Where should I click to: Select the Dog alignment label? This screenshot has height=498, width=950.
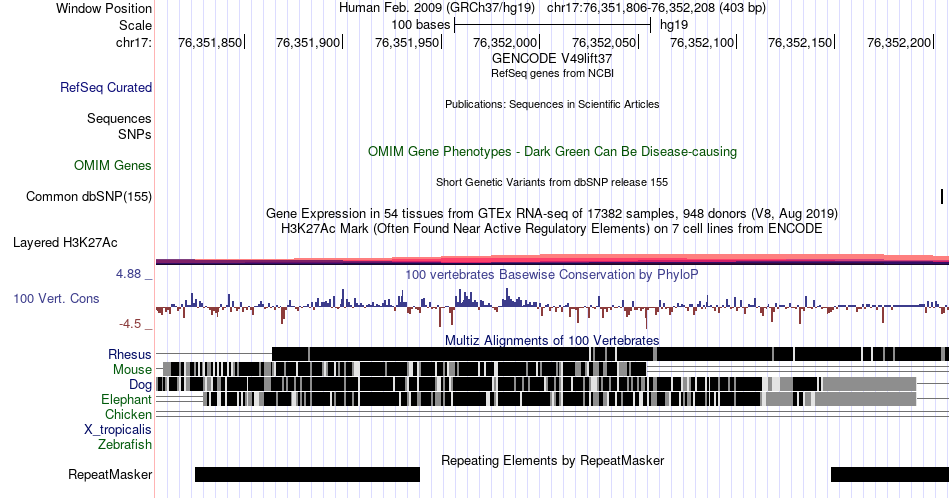point(140,385)
